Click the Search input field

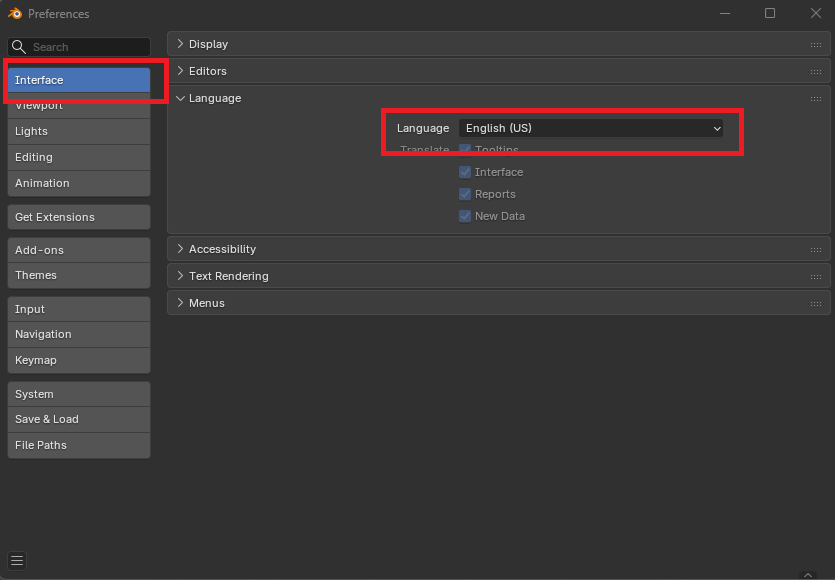point(88,47)
